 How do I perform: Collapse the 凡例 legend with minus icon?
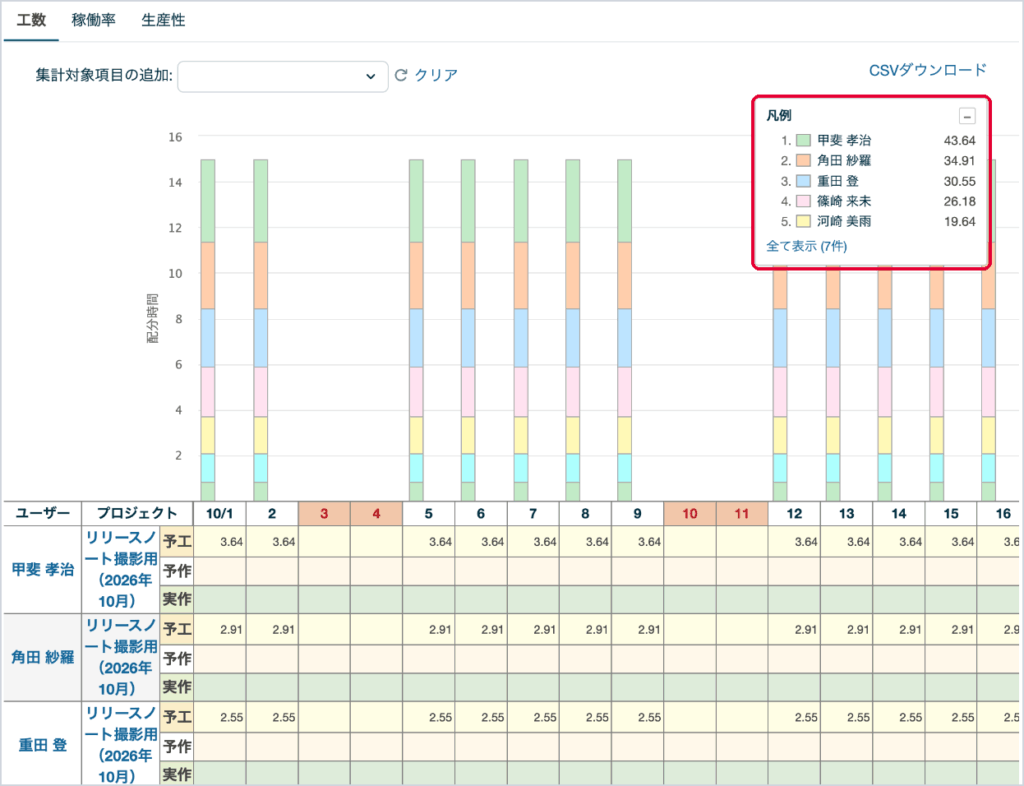coord(967,117)
